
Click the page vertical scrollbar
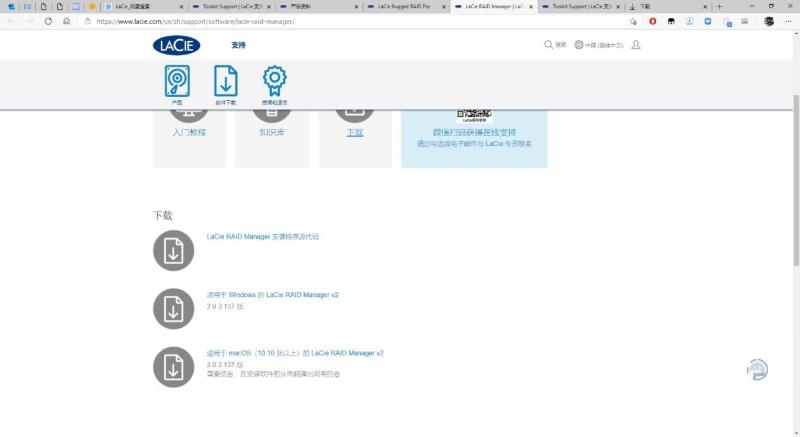click(796, 180)
